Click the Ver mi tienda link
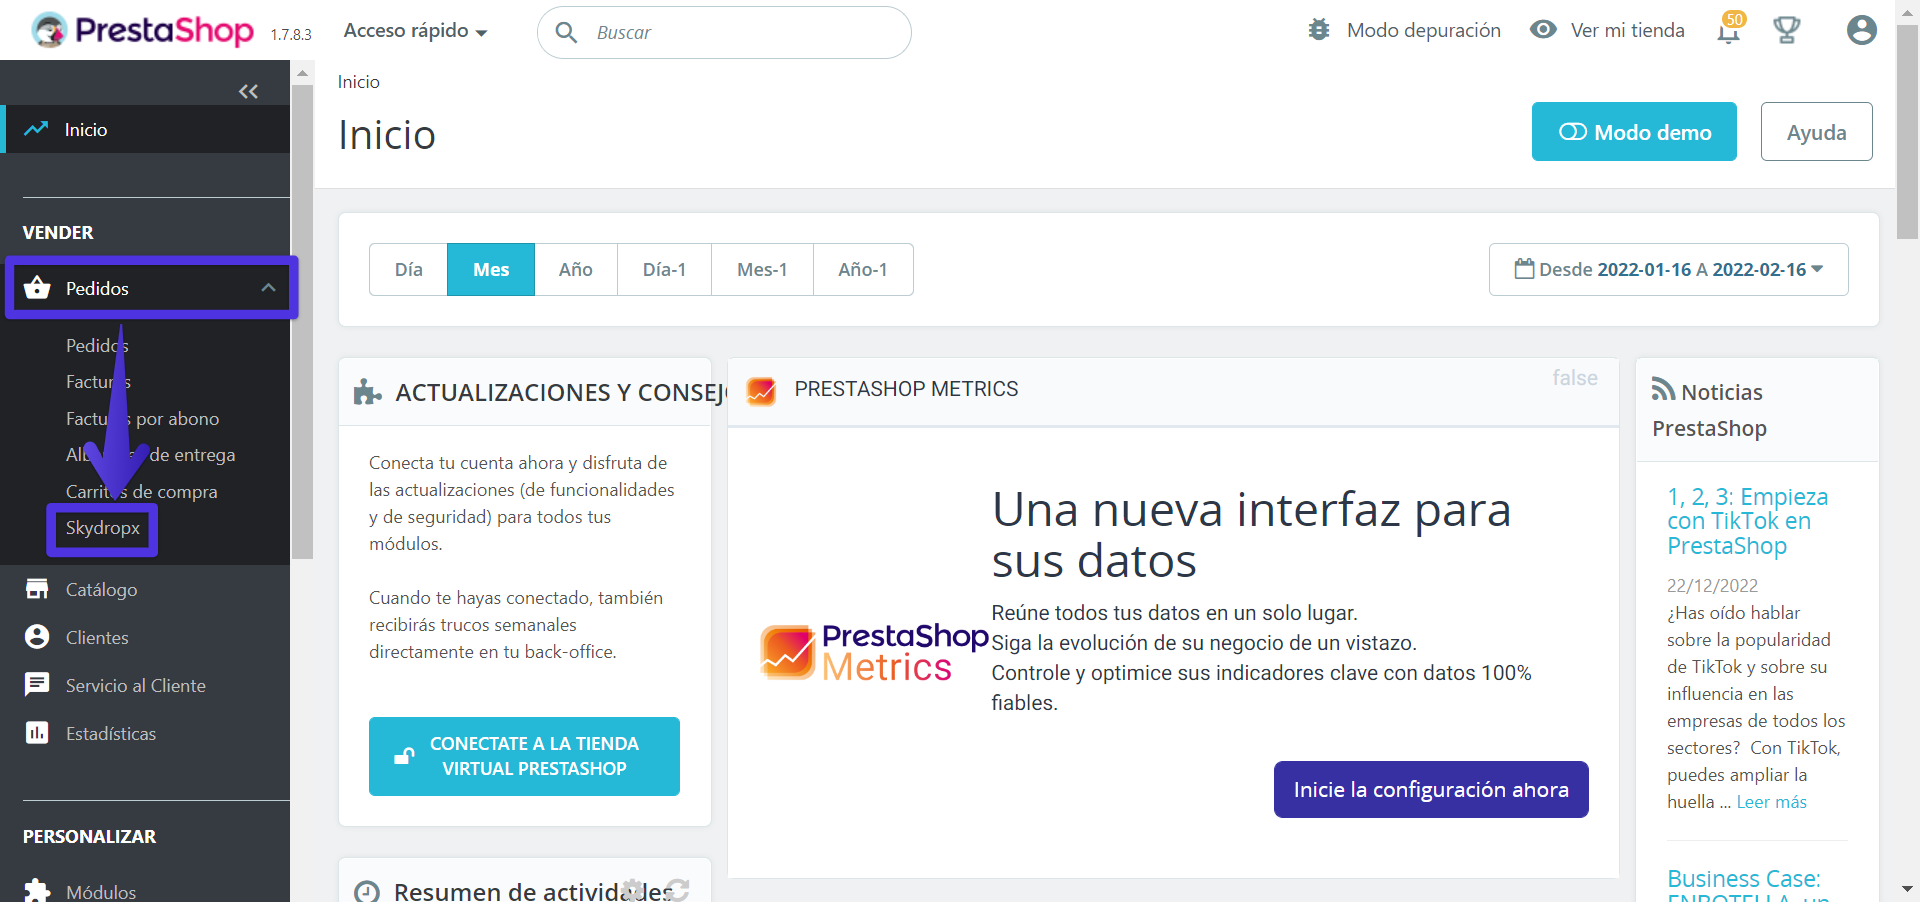The image size is (1920, 902). pos(1627,30)
